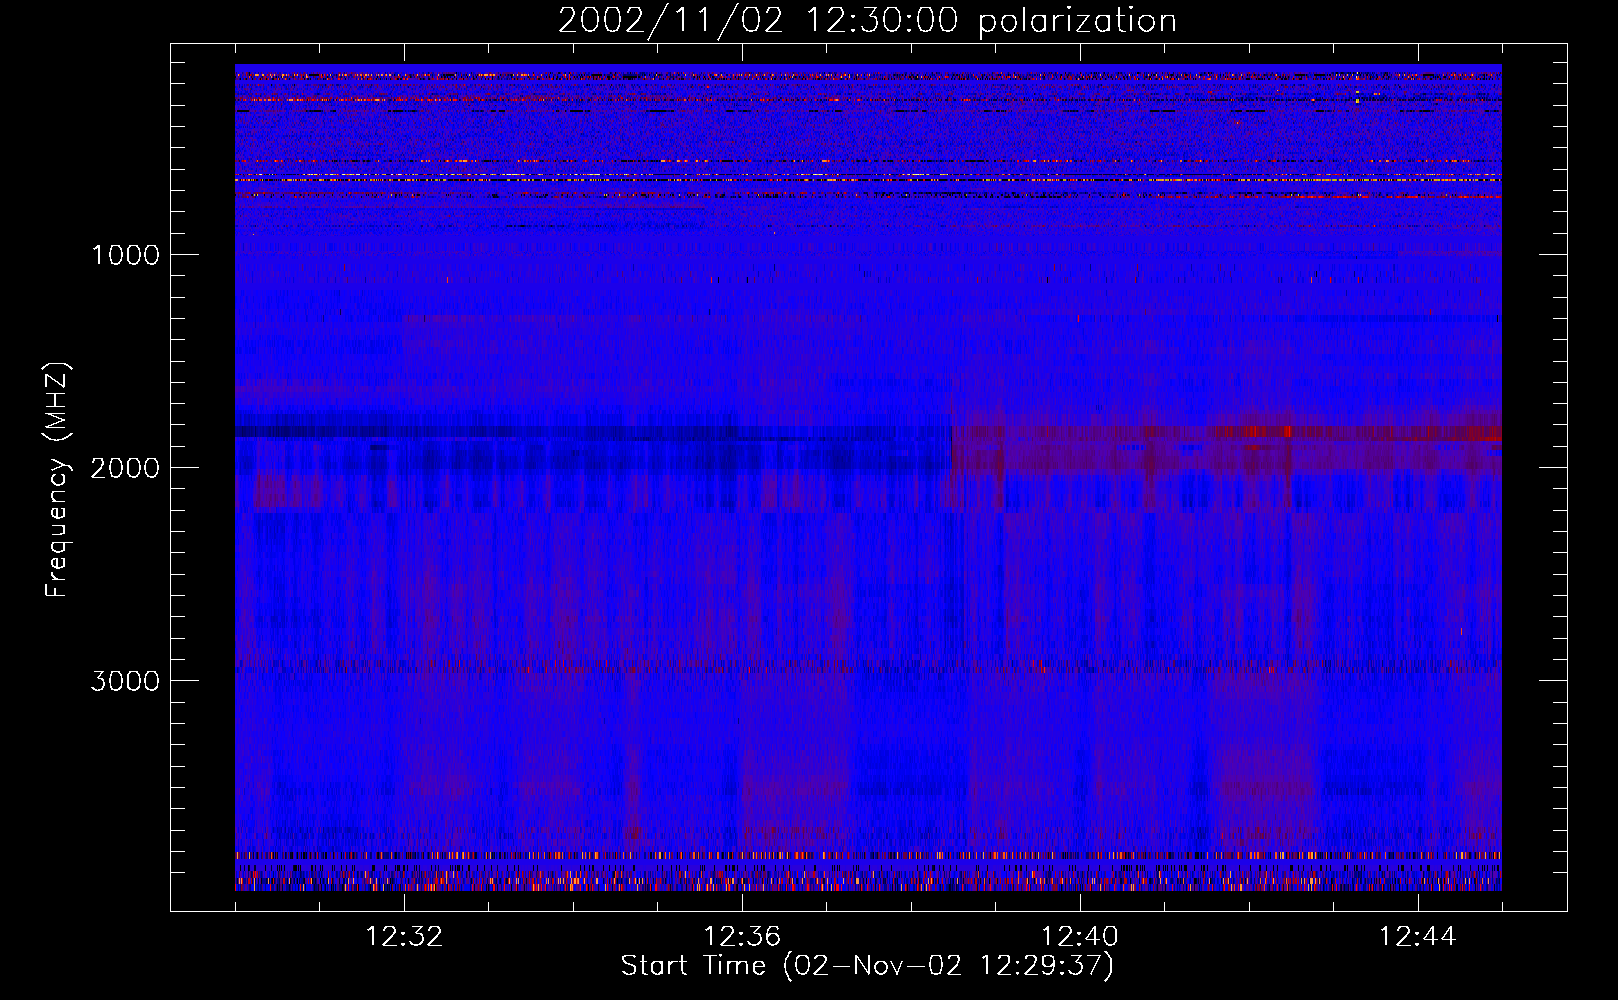This screenshot has width=1618, height=1000.
Task: Select the 12:44 time tick label
Action: (1418, 937)
